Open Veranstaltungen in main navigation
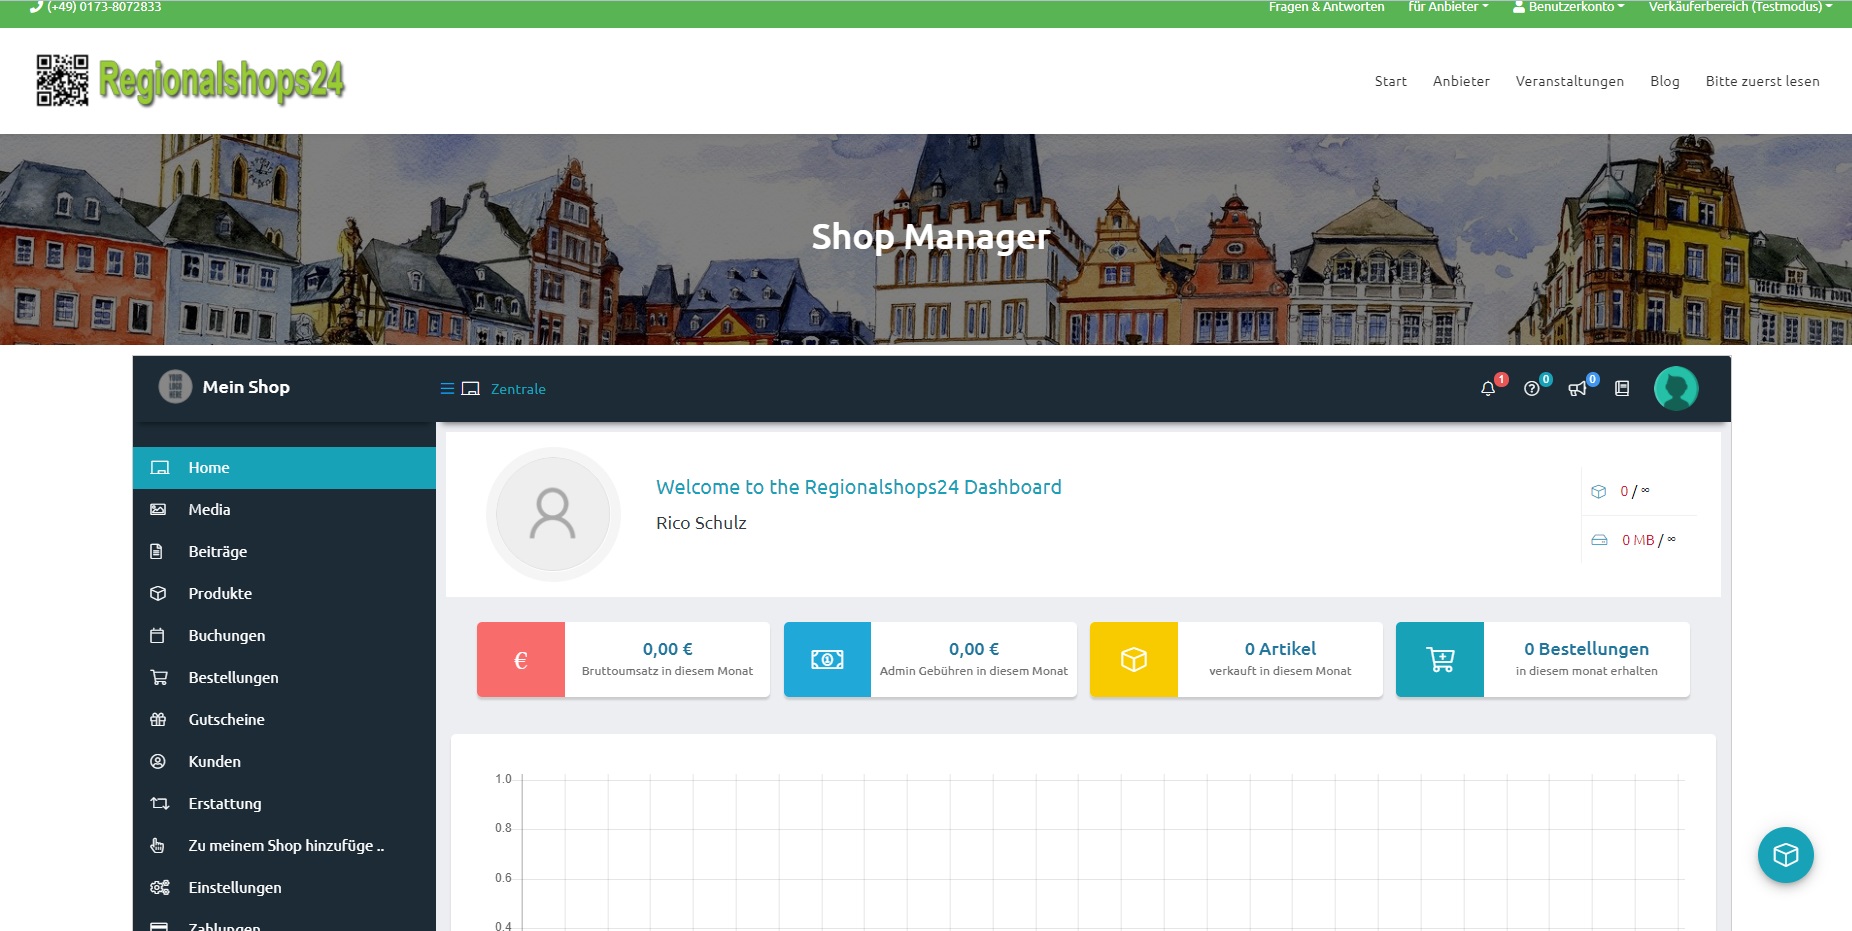 (x=1570, y=81)
